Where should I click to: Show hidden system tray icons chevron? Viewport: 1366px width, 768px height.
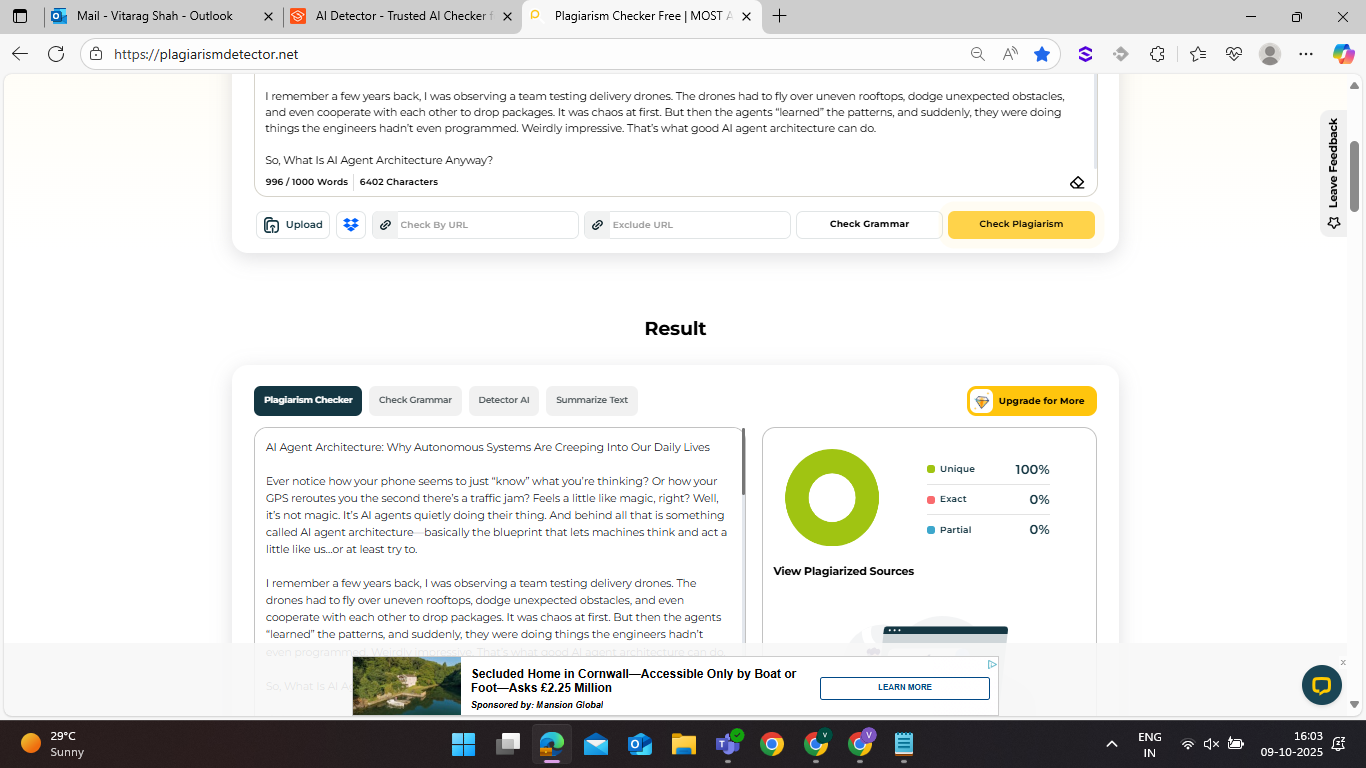1111,744
